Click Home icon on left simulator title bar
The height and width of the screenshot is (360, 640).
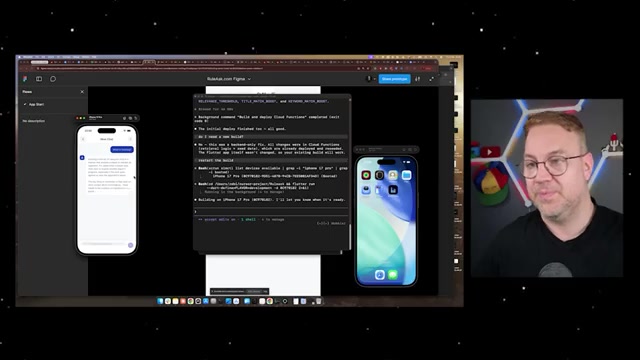point(124,118)
